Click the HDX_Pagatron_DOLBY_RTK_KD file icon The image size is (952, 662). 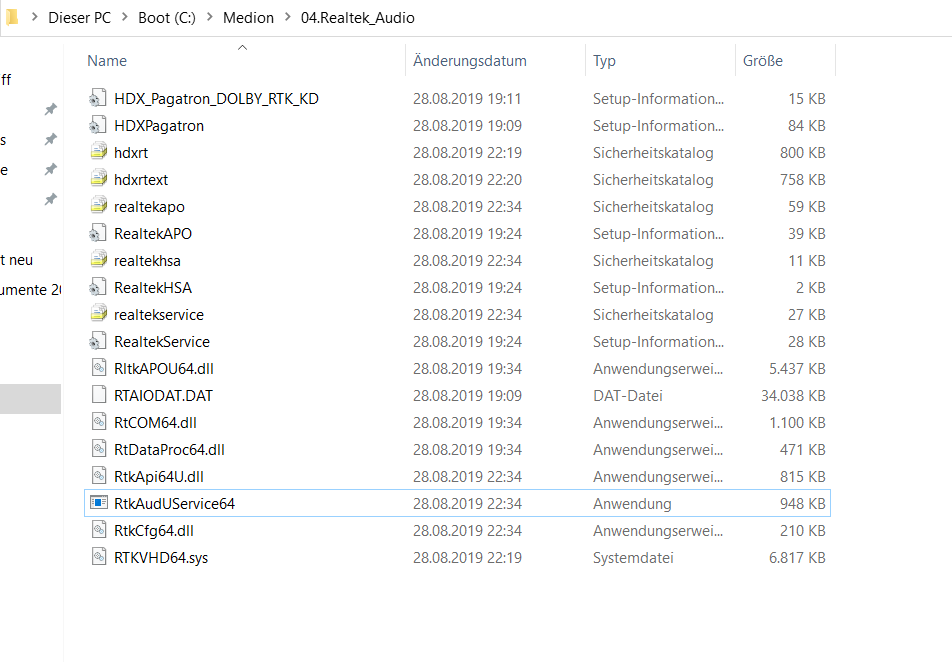(97, 99)
